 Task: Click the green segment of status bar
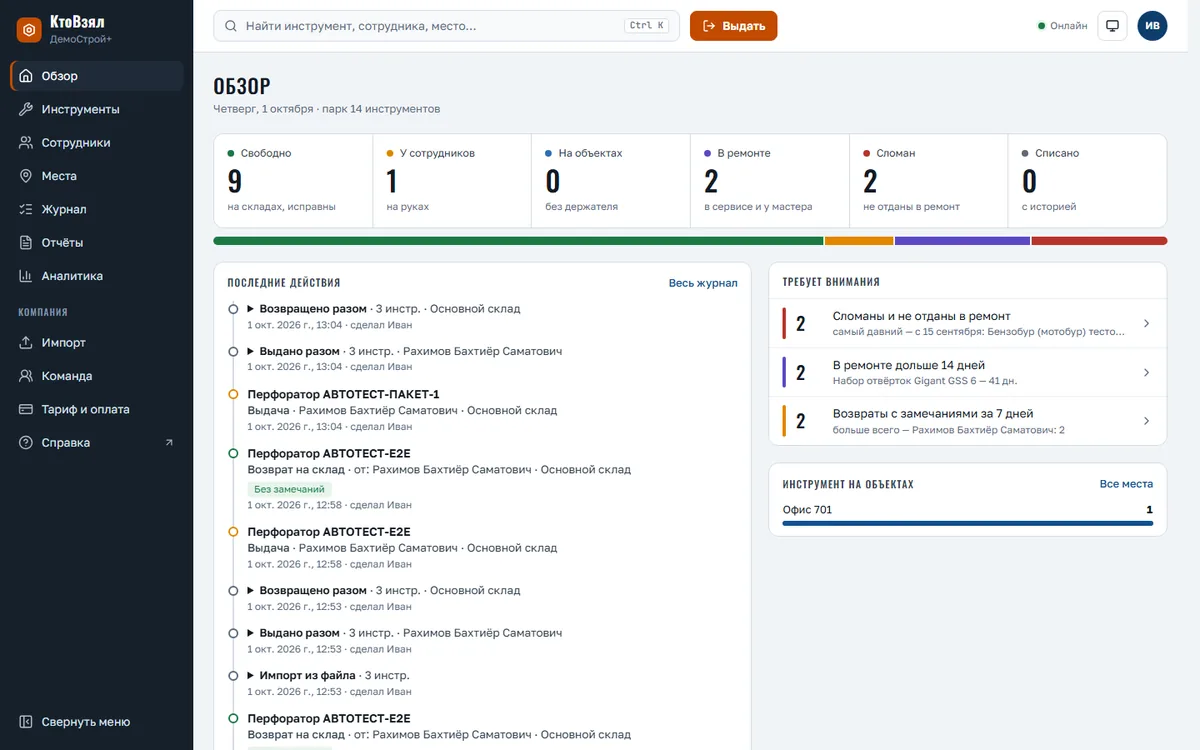point(518,241)
